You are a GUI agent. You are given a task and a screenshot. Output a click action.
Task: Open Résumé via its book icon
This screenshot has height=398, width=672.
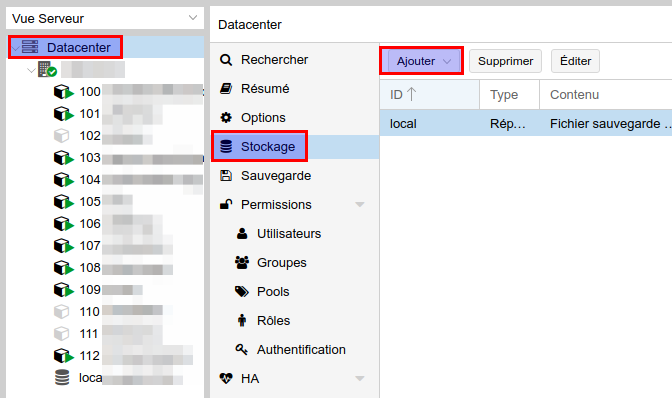coord(226,89)
